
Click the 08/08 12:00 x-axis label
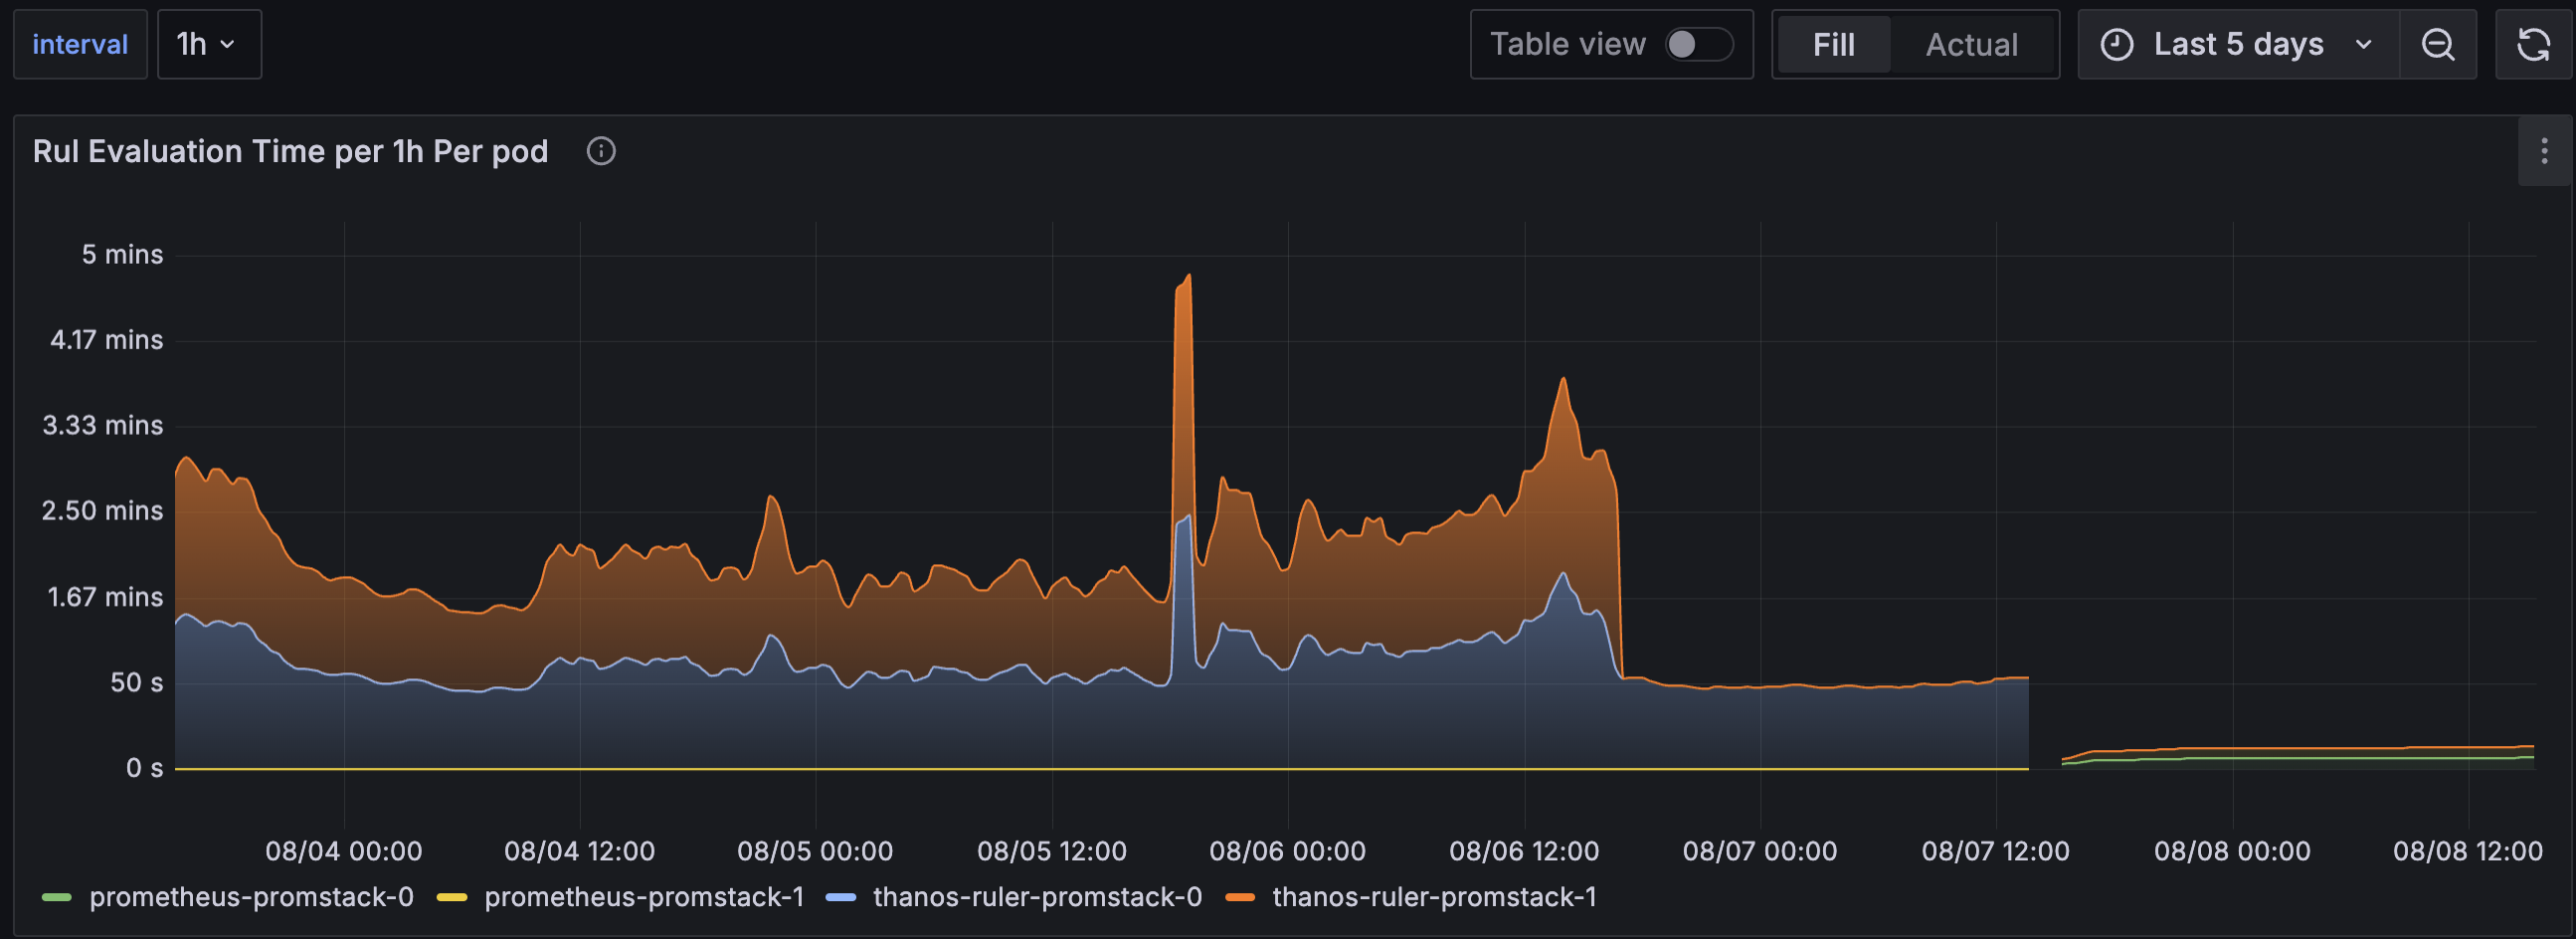[2467, 851]
